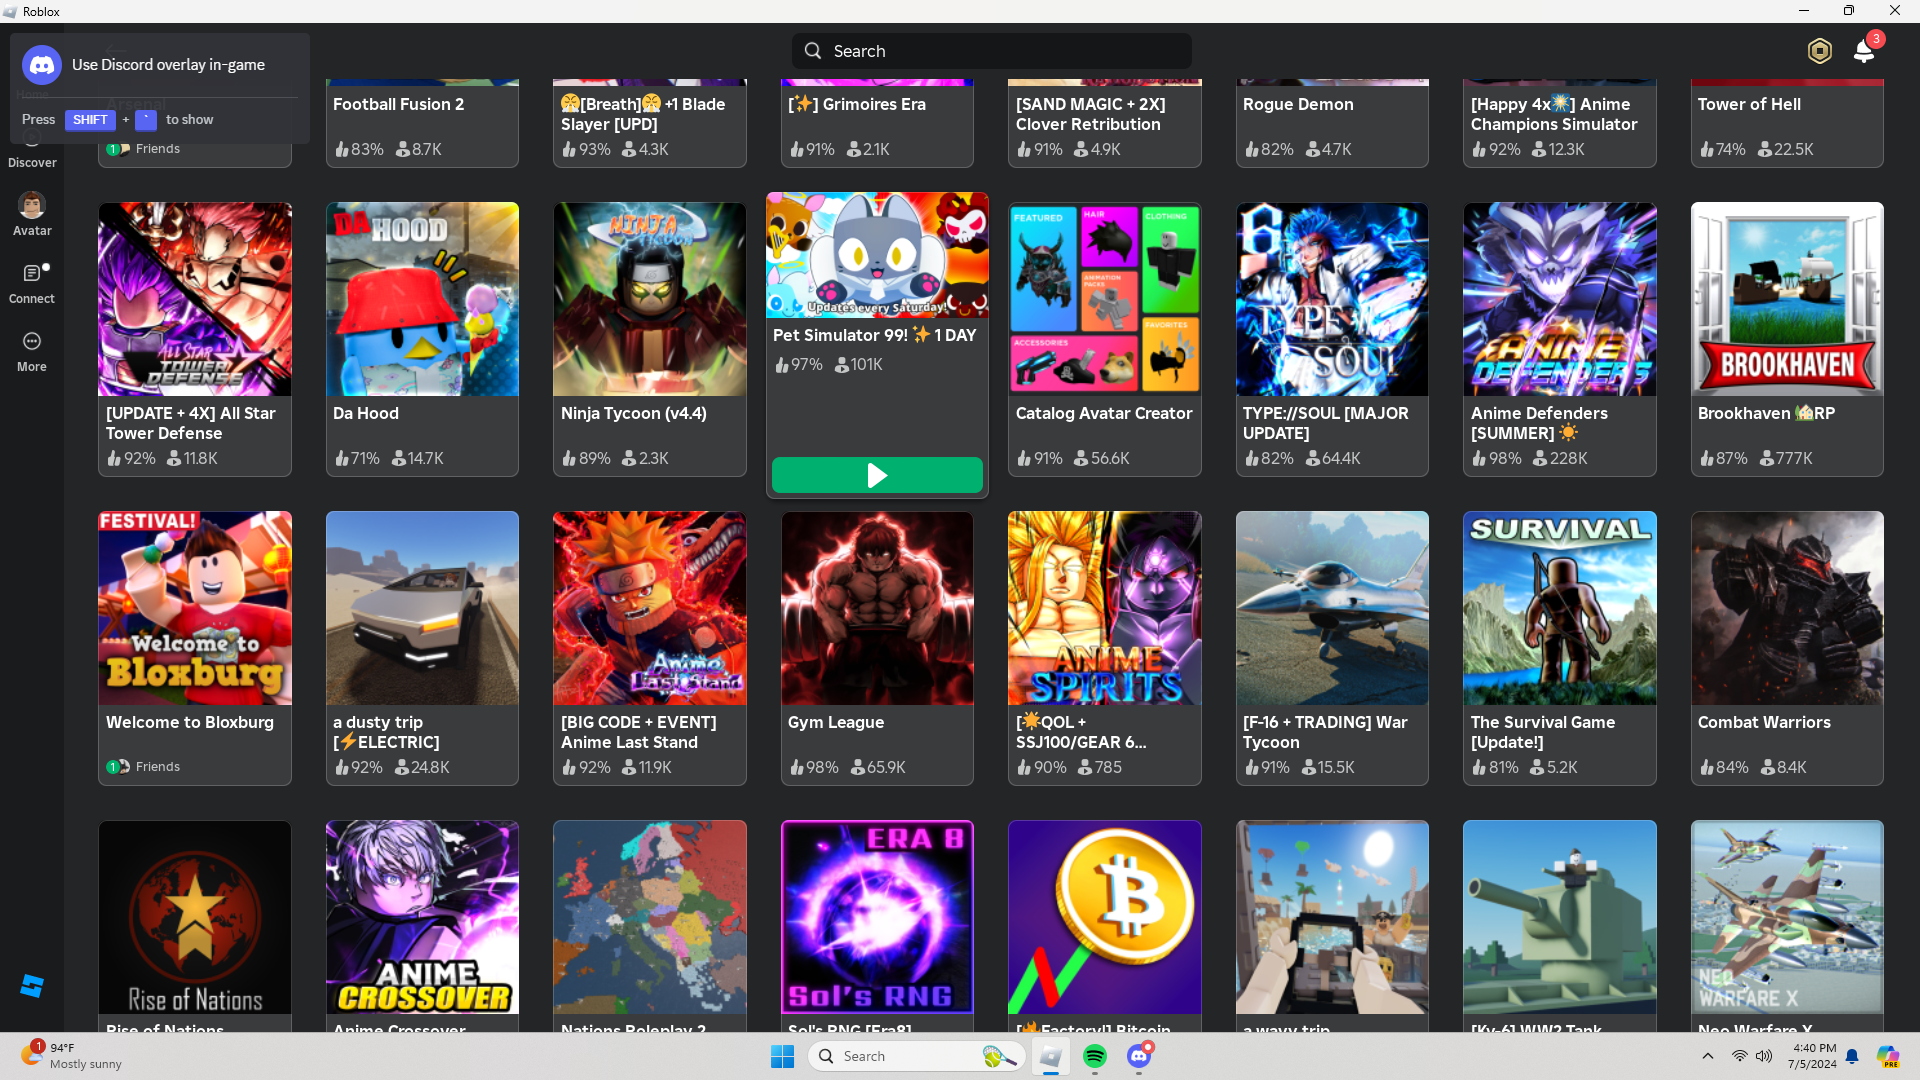Open The Survival Game thumbnail
The width and height of the screenshot is (1920, 1080).
coord(1560,608)
